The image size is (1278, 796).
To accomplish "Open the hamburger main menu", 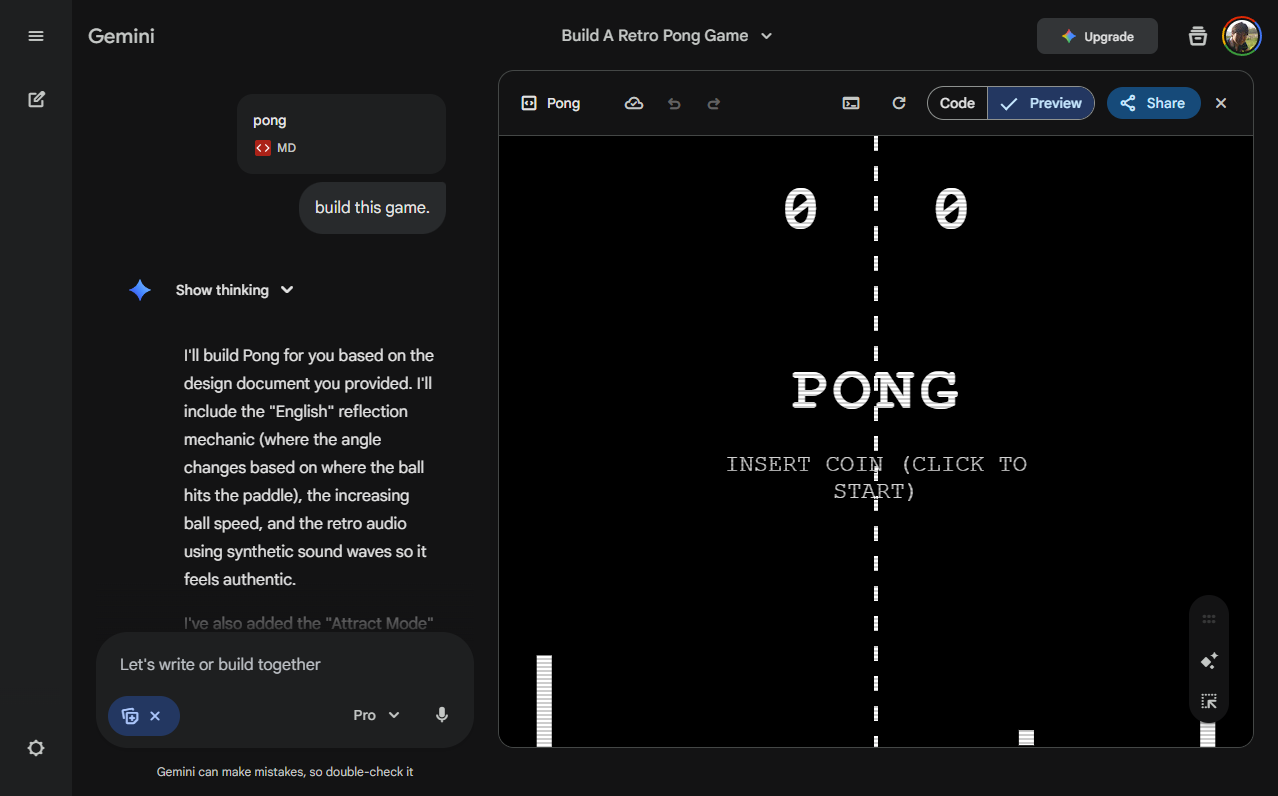I will (x=36, y=36).
